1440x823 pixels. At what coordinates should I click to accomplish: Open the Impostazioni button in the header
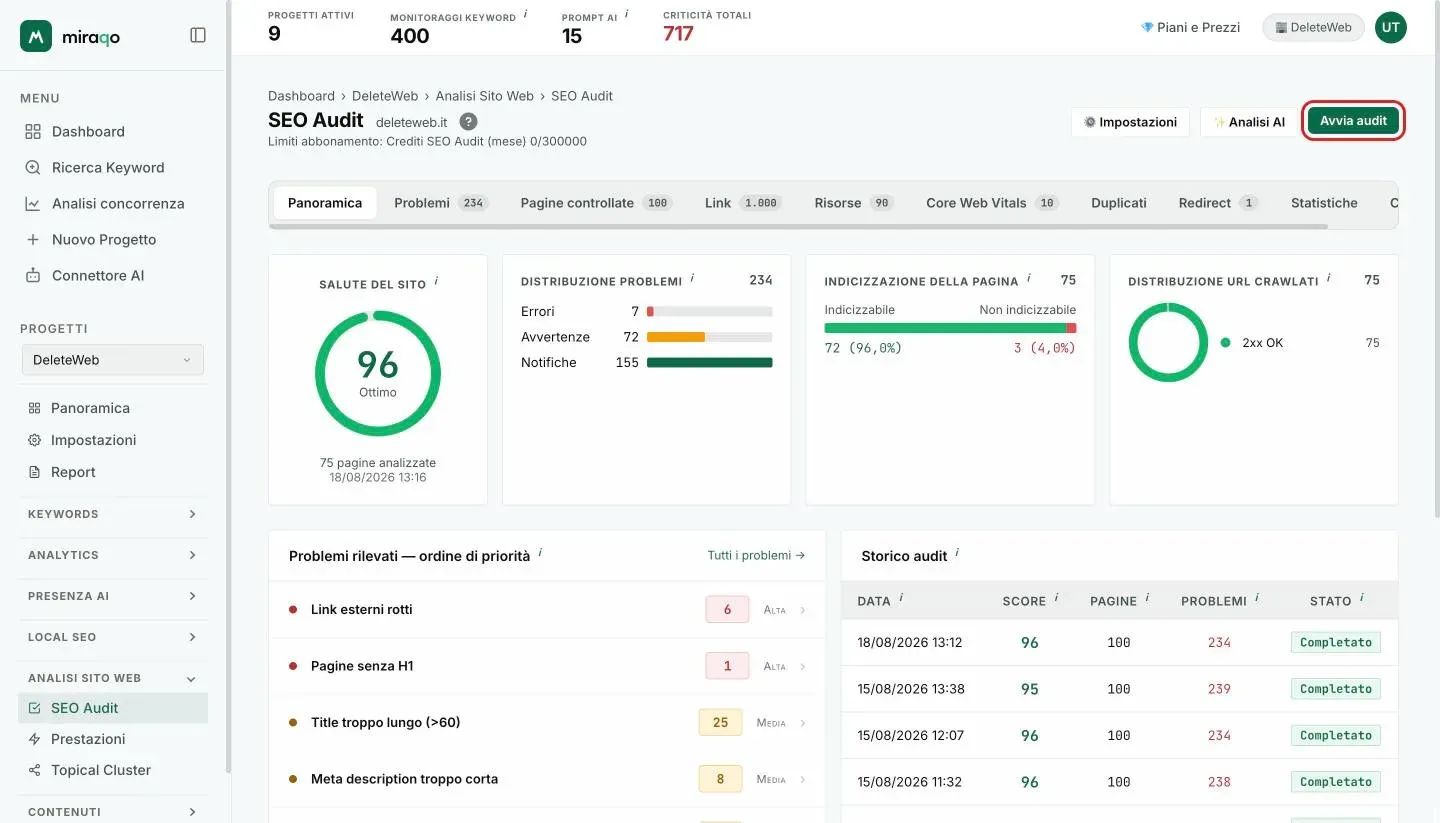(x=1130, y=122)
